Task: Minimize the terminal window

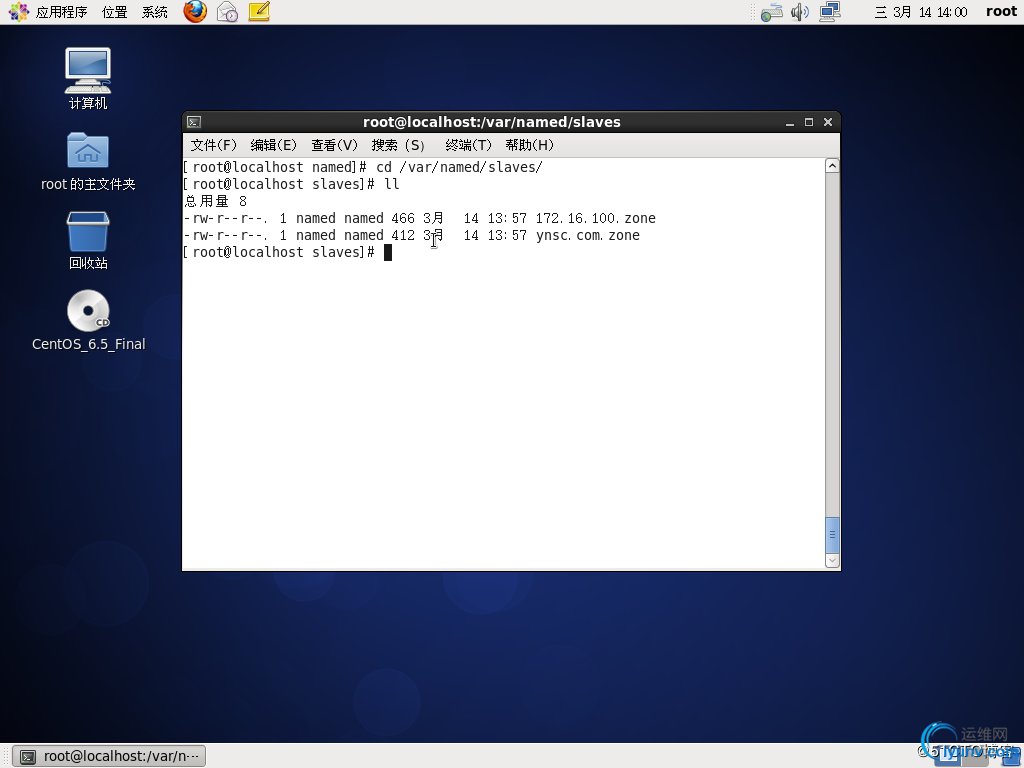Action: click(x=790, y=122)
